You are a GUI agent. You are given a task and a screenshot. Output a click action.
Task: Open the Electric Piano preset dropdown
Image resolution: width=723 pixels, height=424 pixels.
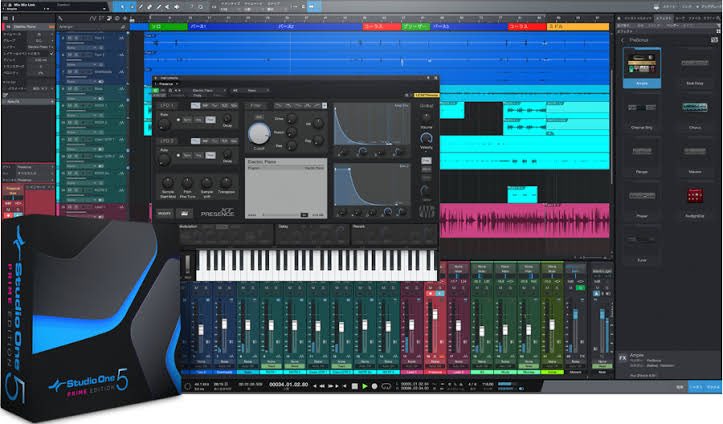[209, 90]
